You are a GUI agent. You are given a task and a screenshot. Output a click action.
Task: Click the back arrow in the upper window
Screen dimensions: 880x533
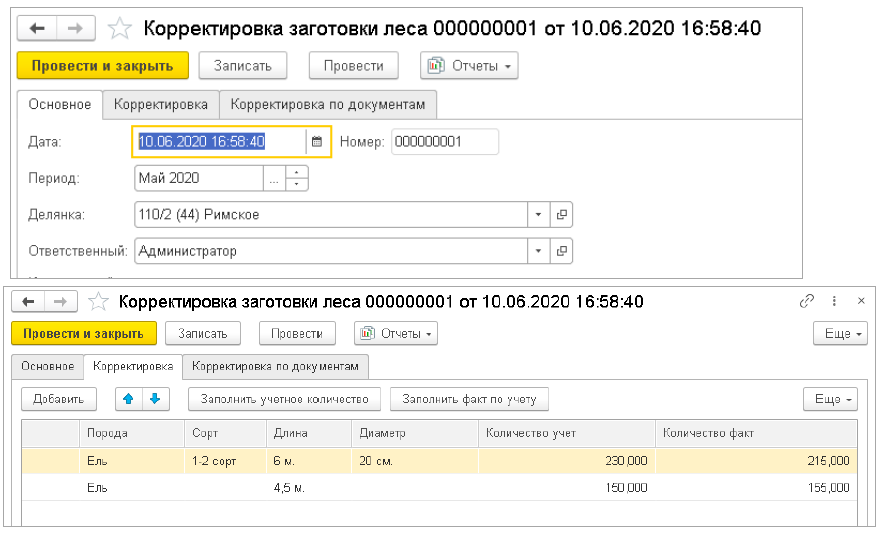pyautogui.click(x=38, y=29)
